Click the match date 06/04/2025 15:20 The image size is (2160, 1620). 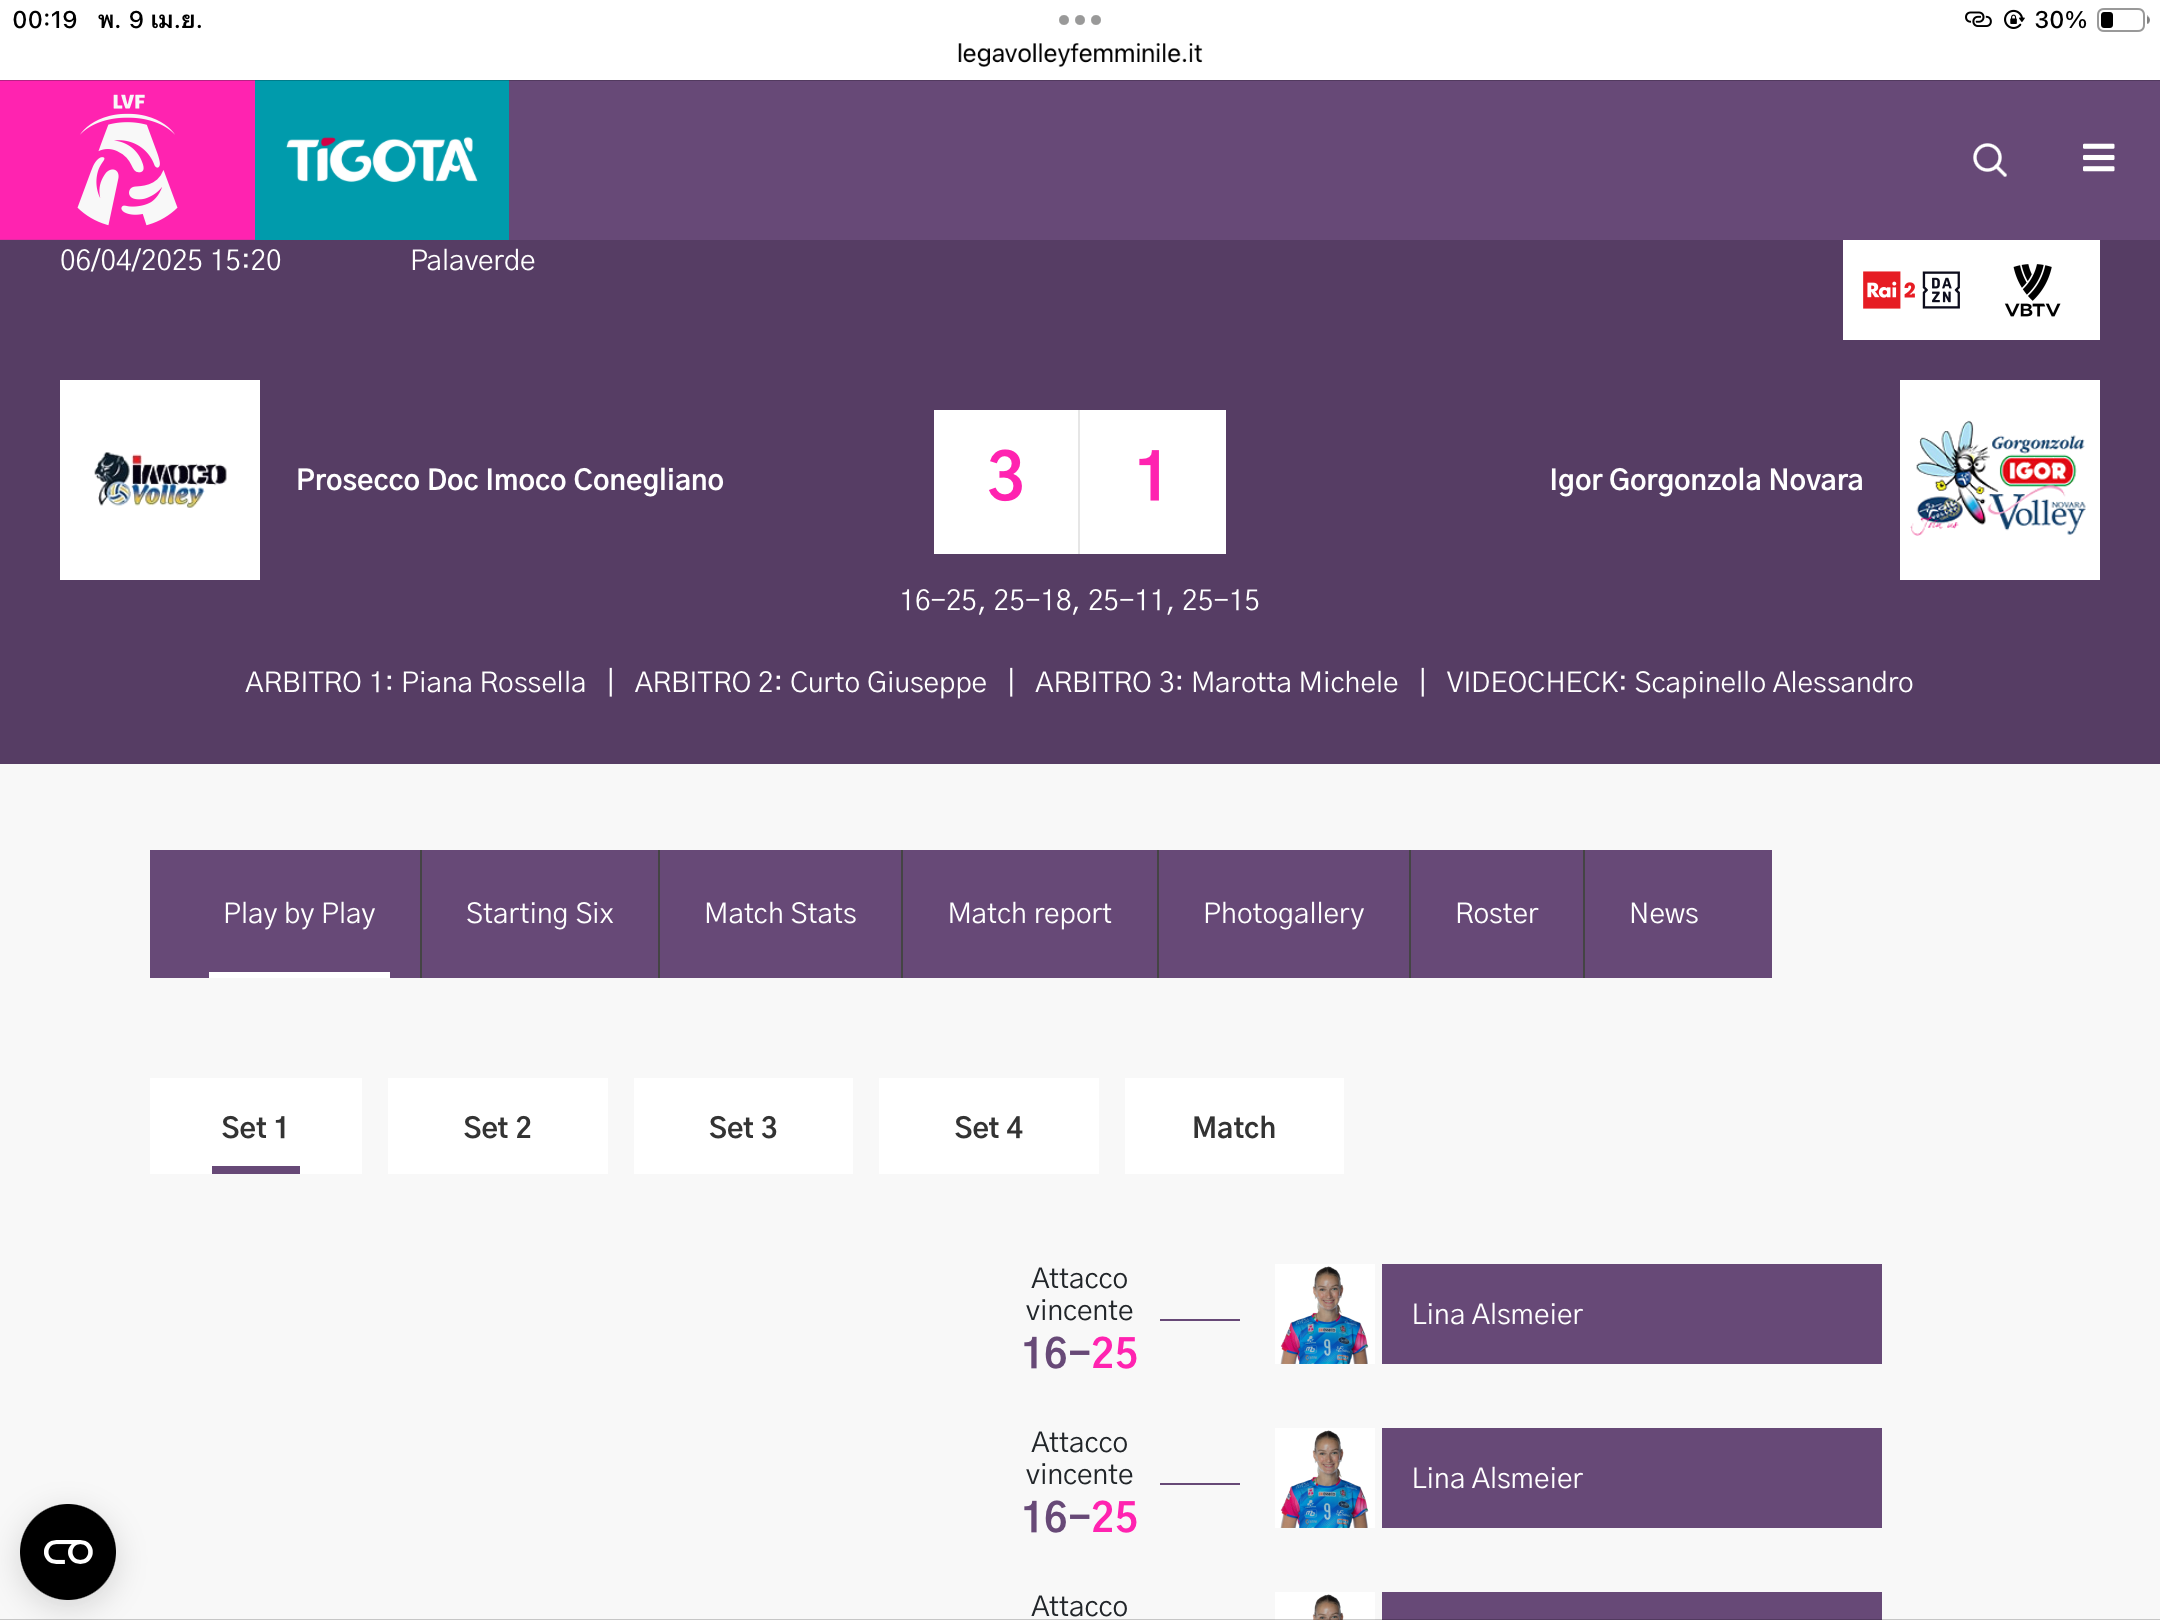pyautogui.click(x=171, y=260)
